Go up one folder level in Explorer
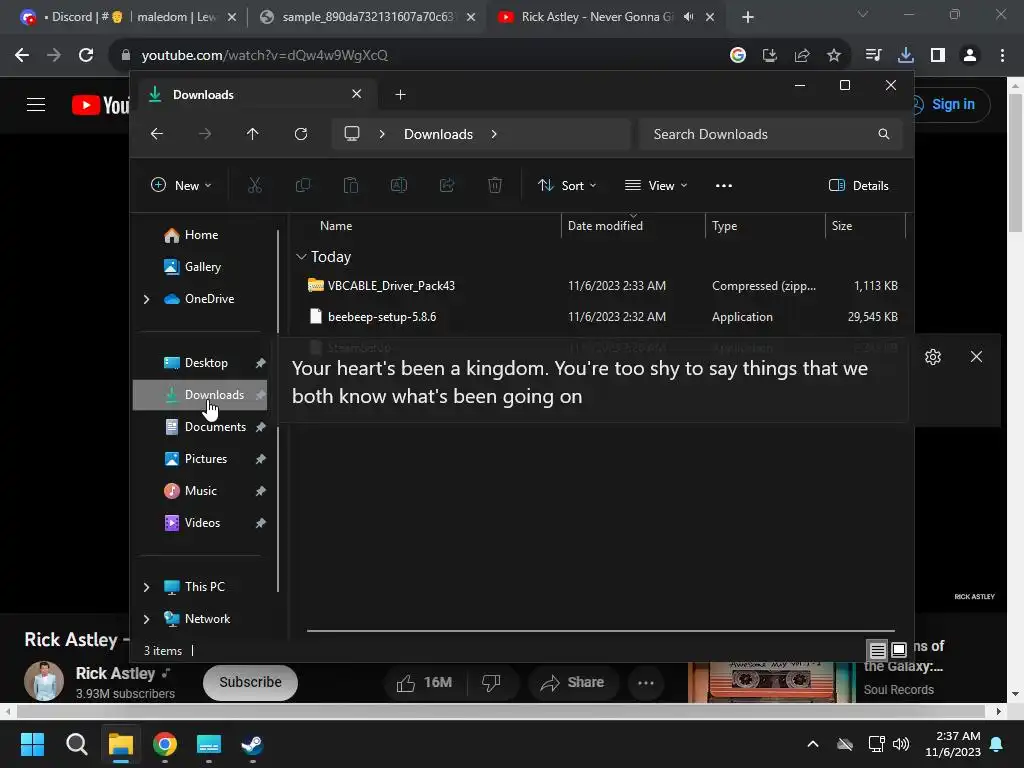Viewport: 1024px width, 768px height. click(253, 134)
